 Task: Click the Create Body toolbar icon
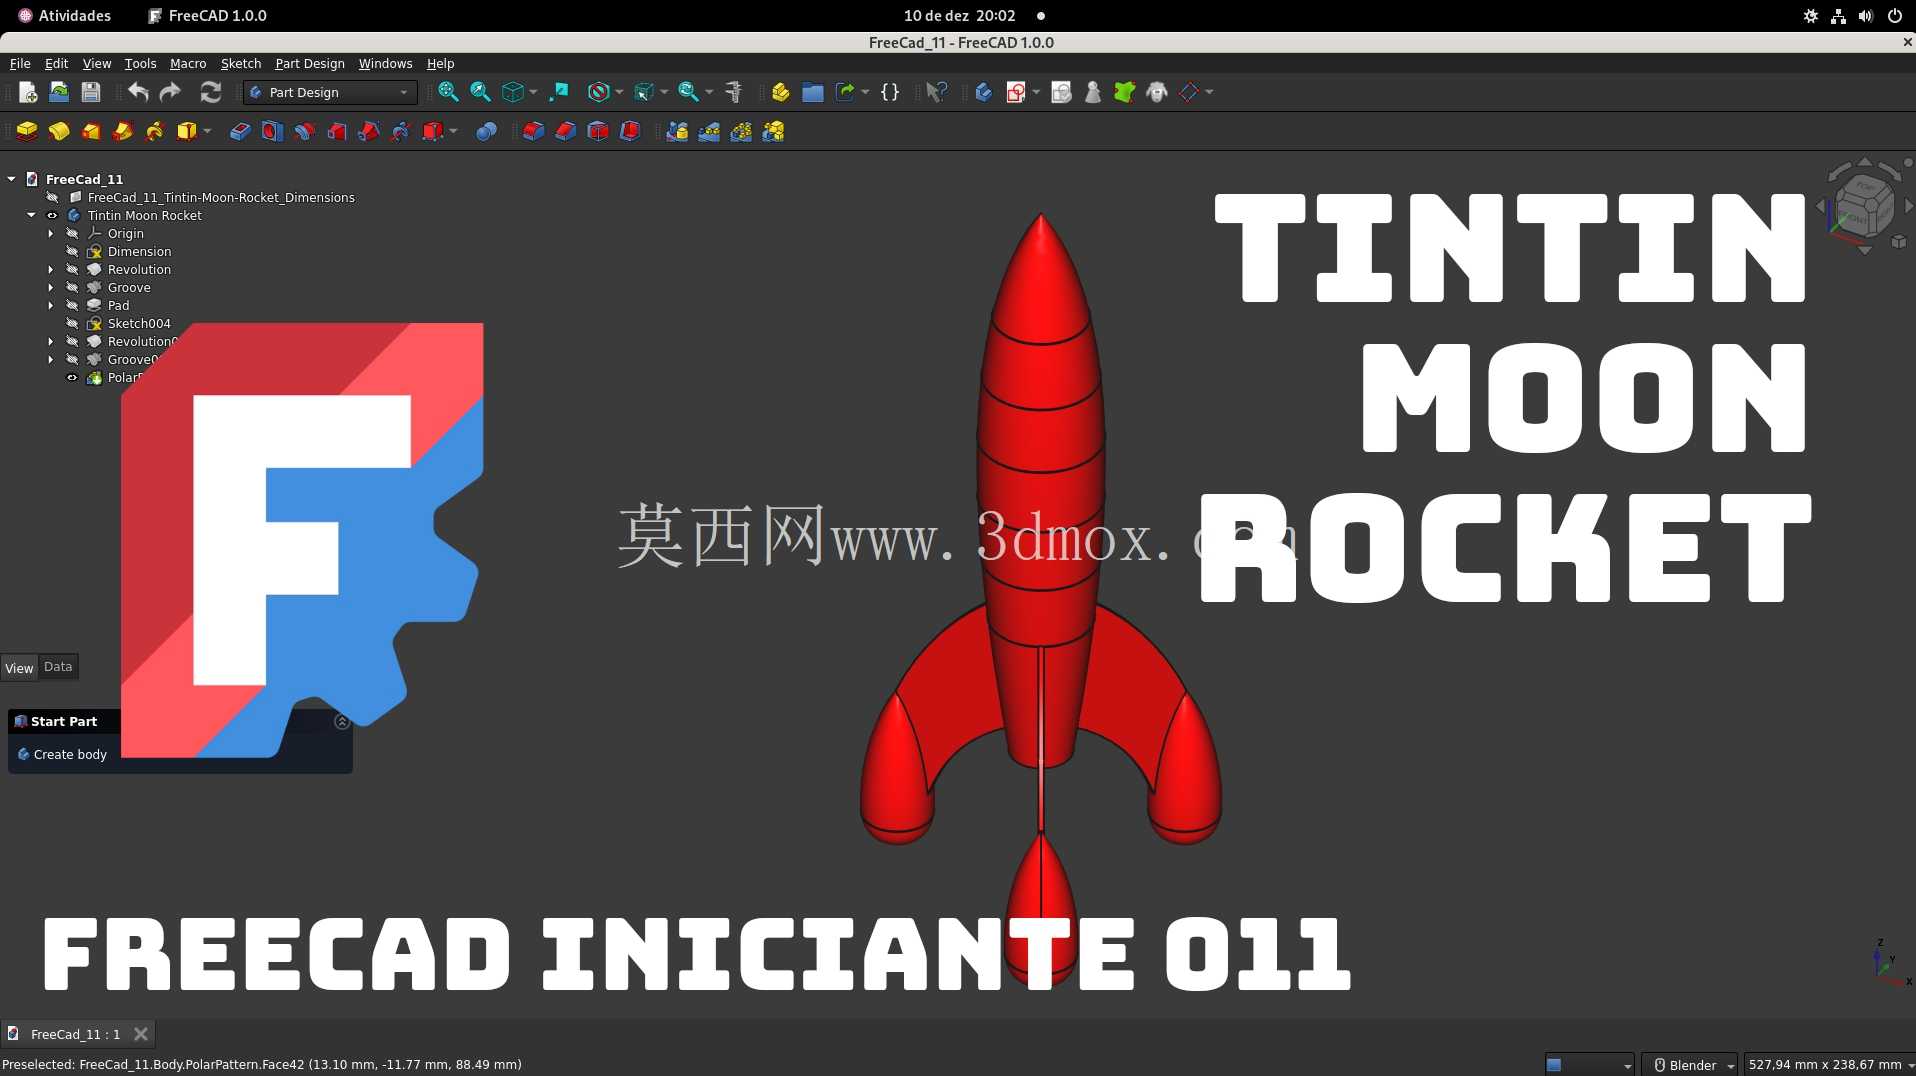click(x=984, y=92)
